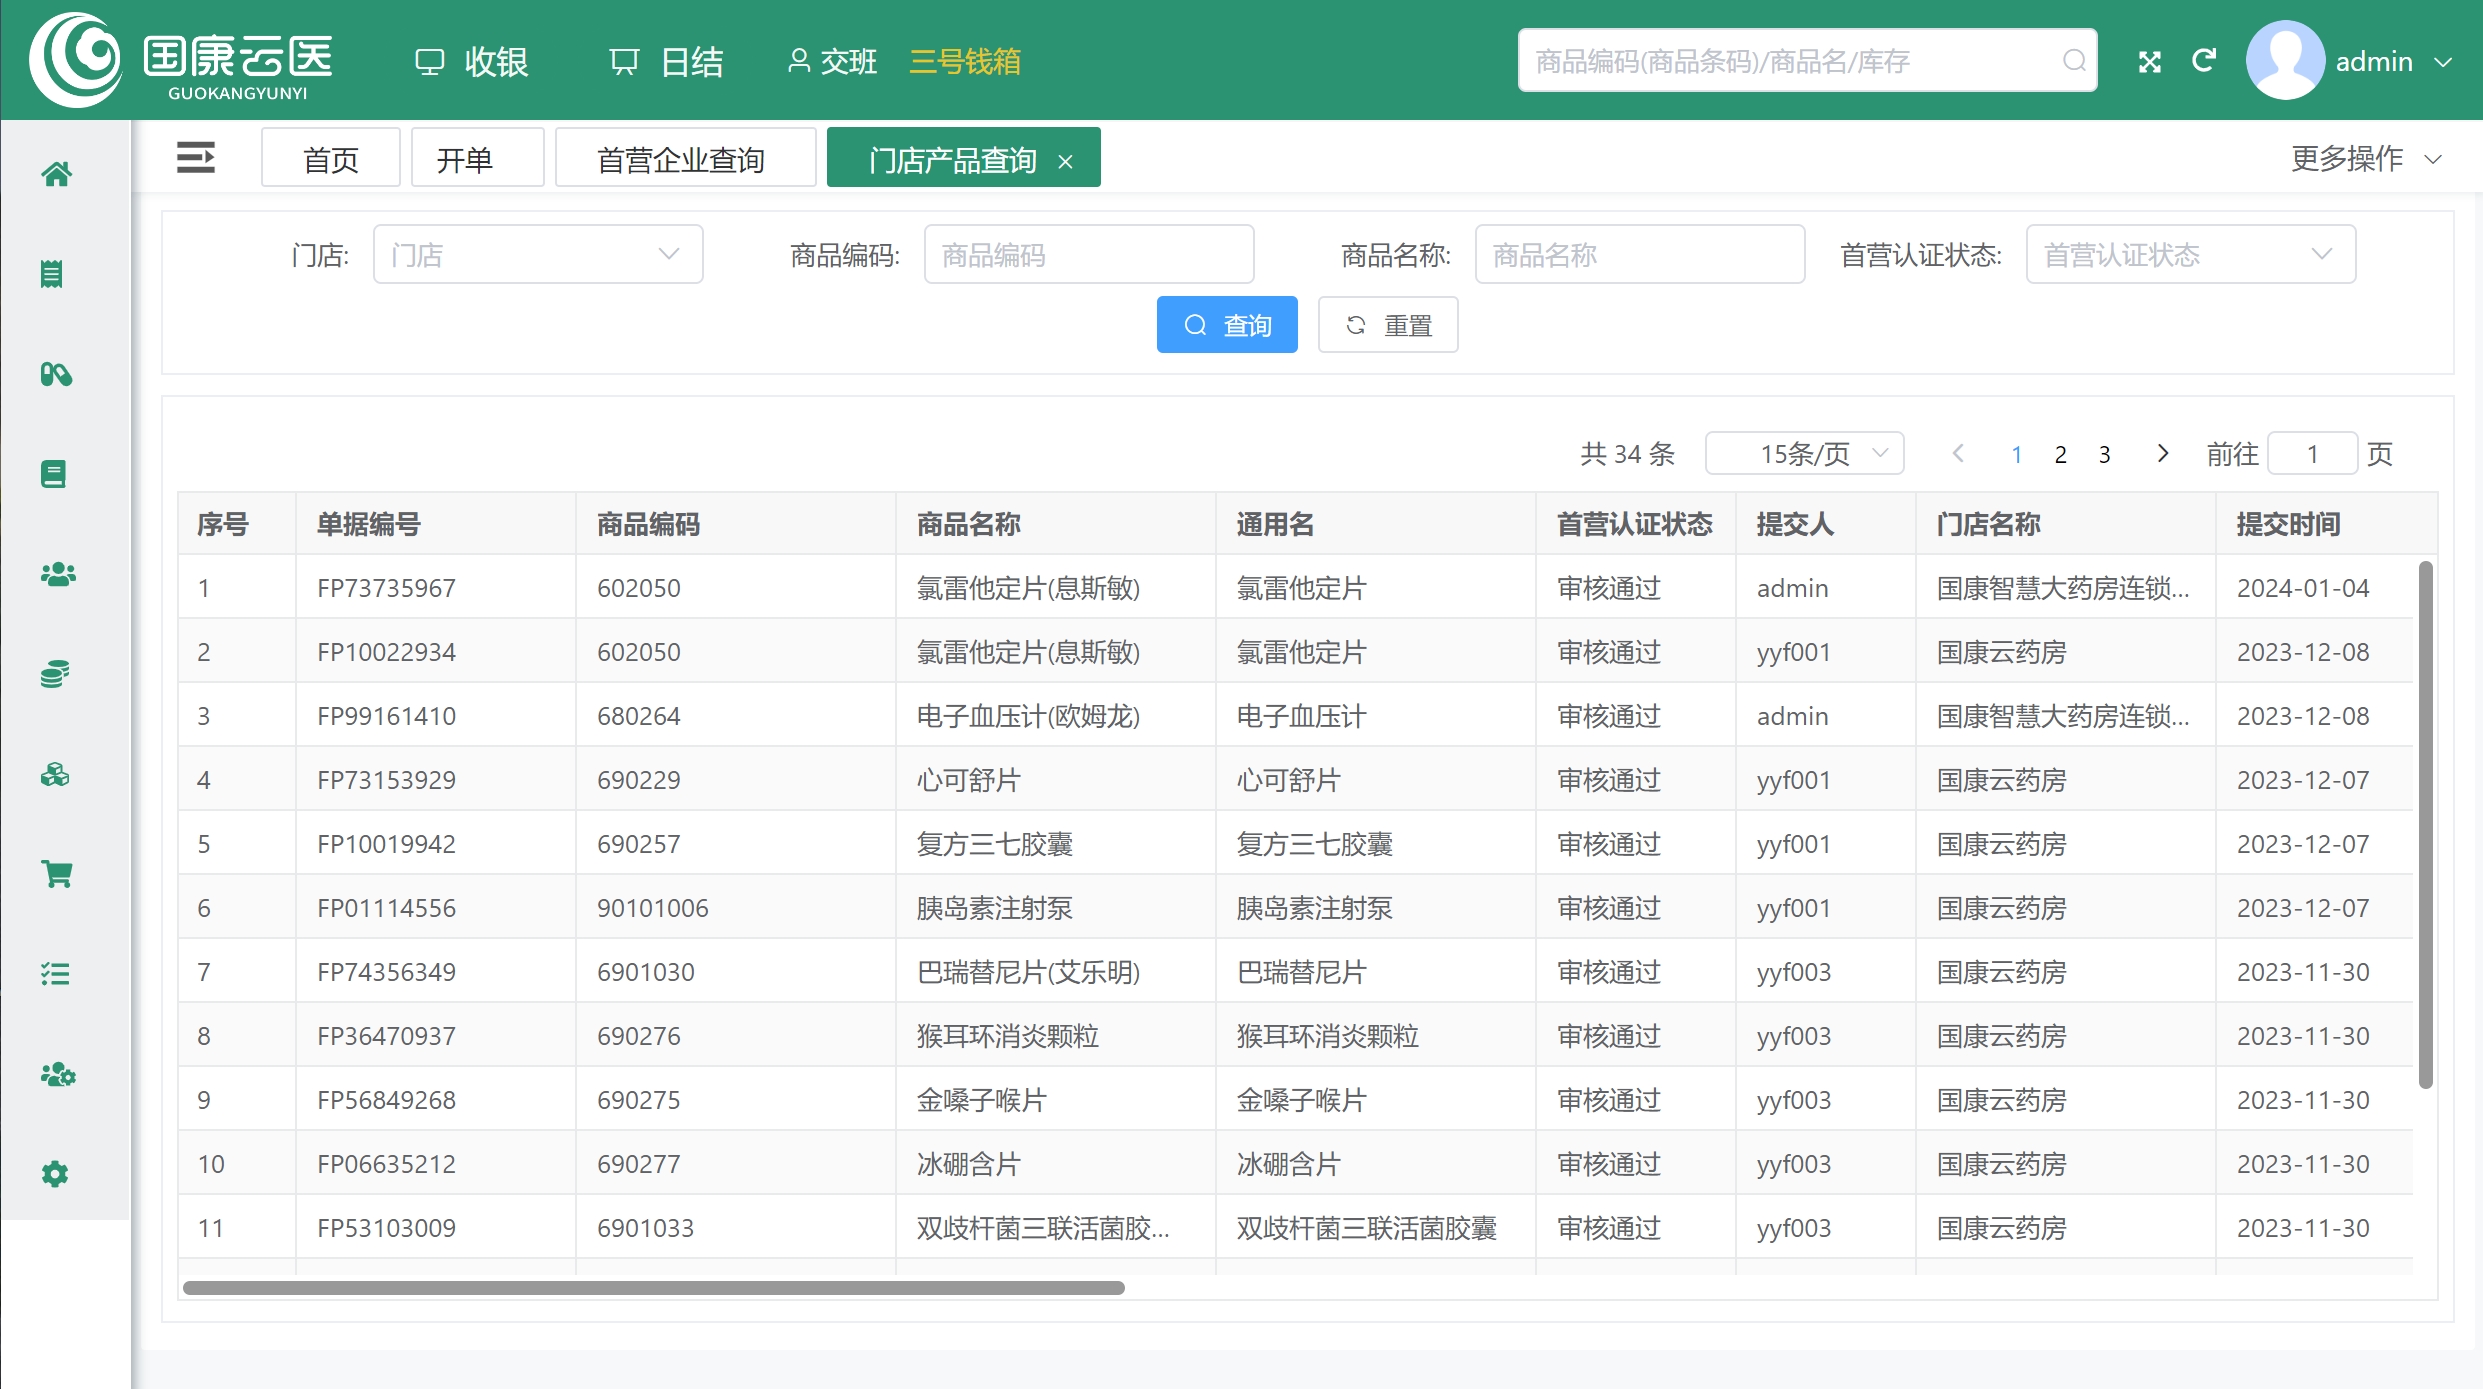Screen dimensions: 2483x1389
Task: Open the settings gear at sidebar bottom
Action: click(56, 1174)
